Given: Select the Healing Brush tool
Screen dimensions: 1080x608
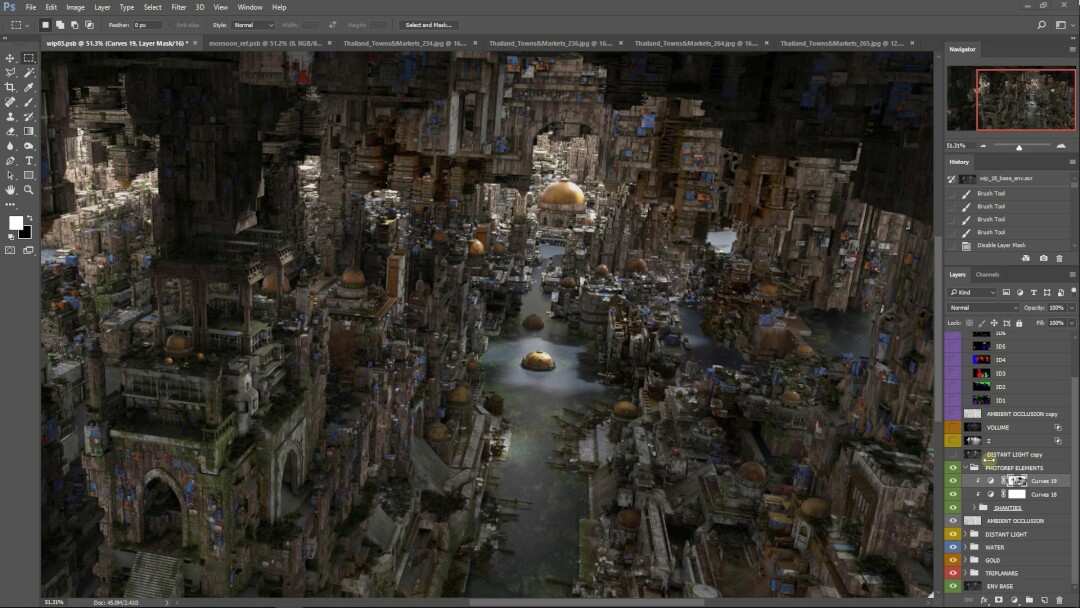Looking at the screenshot, I should click(10, 102).
